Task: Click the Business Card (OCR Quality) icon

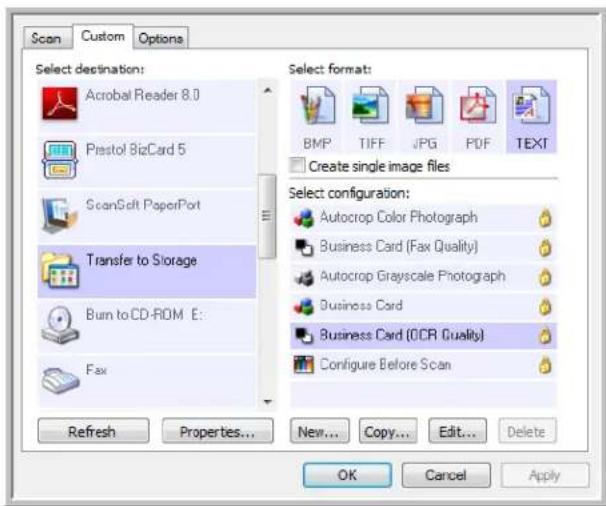Action: (304, 336)
